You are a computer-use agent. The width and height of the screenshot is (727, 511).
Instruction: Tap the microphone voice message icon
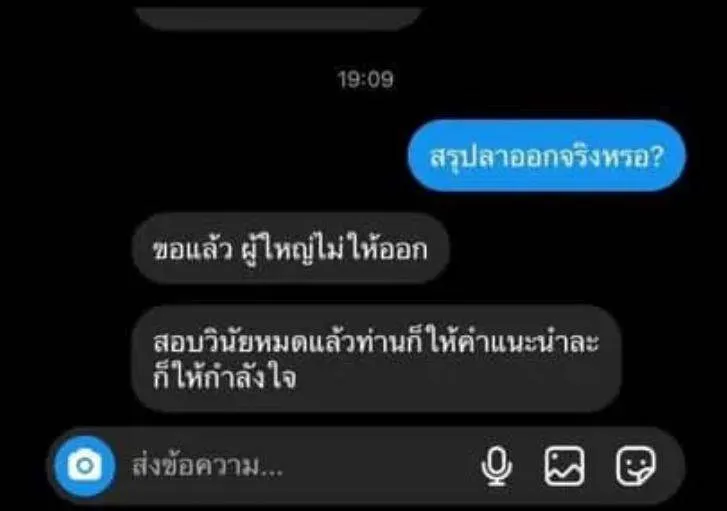click(497, 466)
